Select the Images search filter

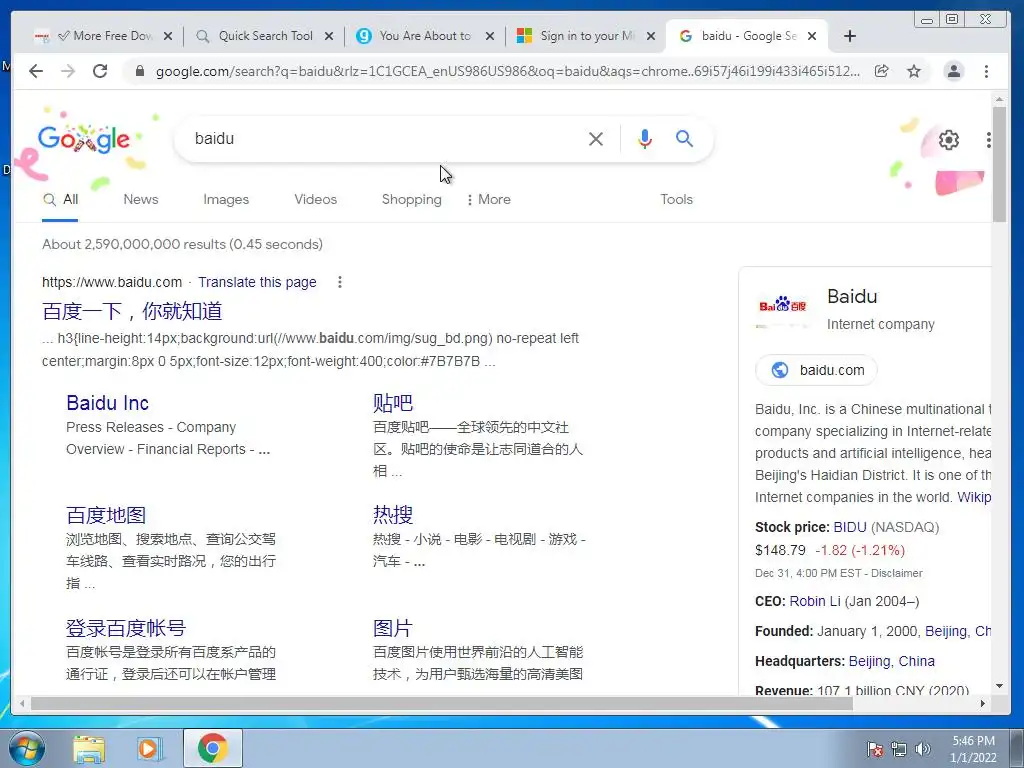[226, 199]
